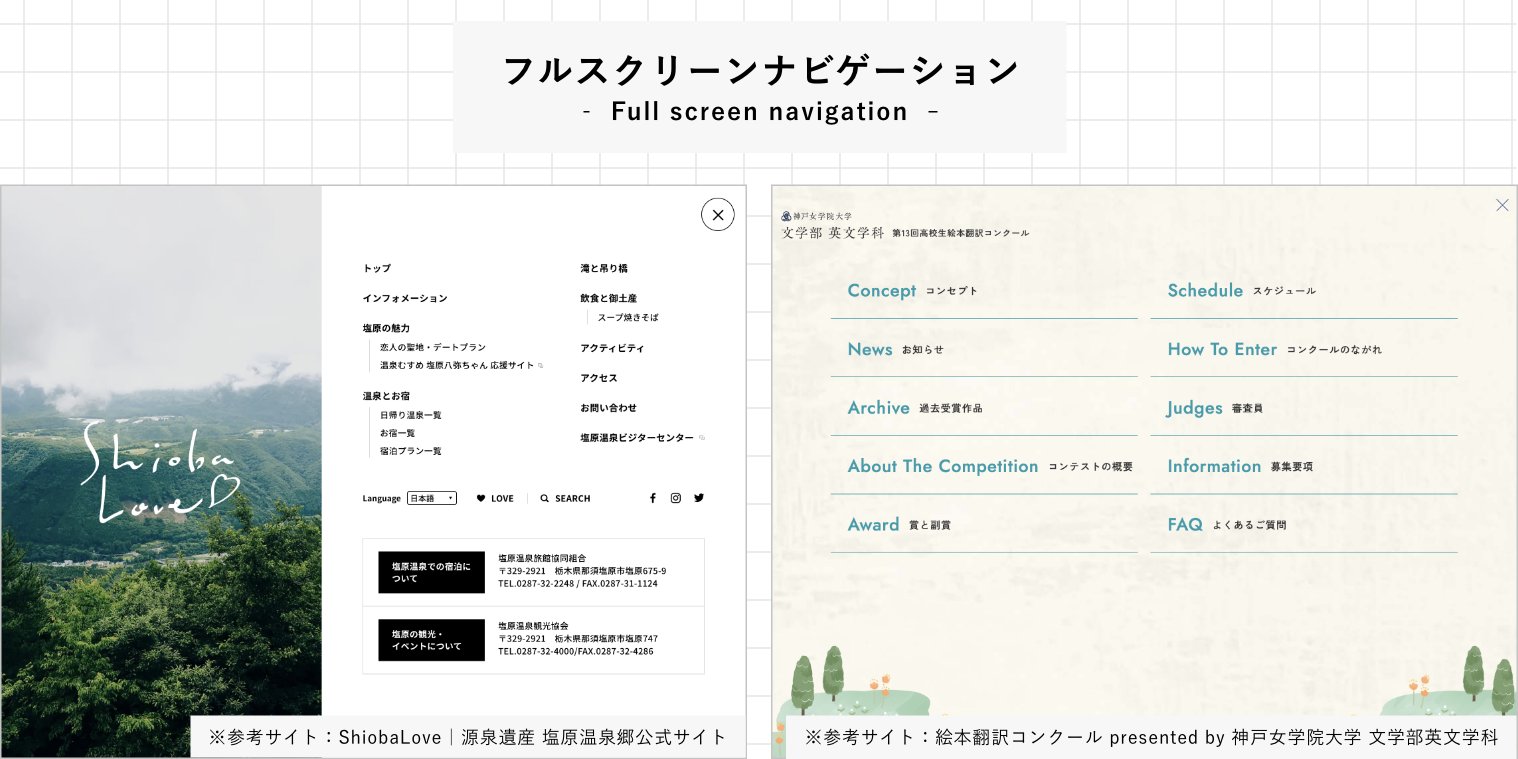The height and width of the screenshot is (759, 1518).
Task: Click the magnifier SEARCH link
Action: tap(565, 498)
